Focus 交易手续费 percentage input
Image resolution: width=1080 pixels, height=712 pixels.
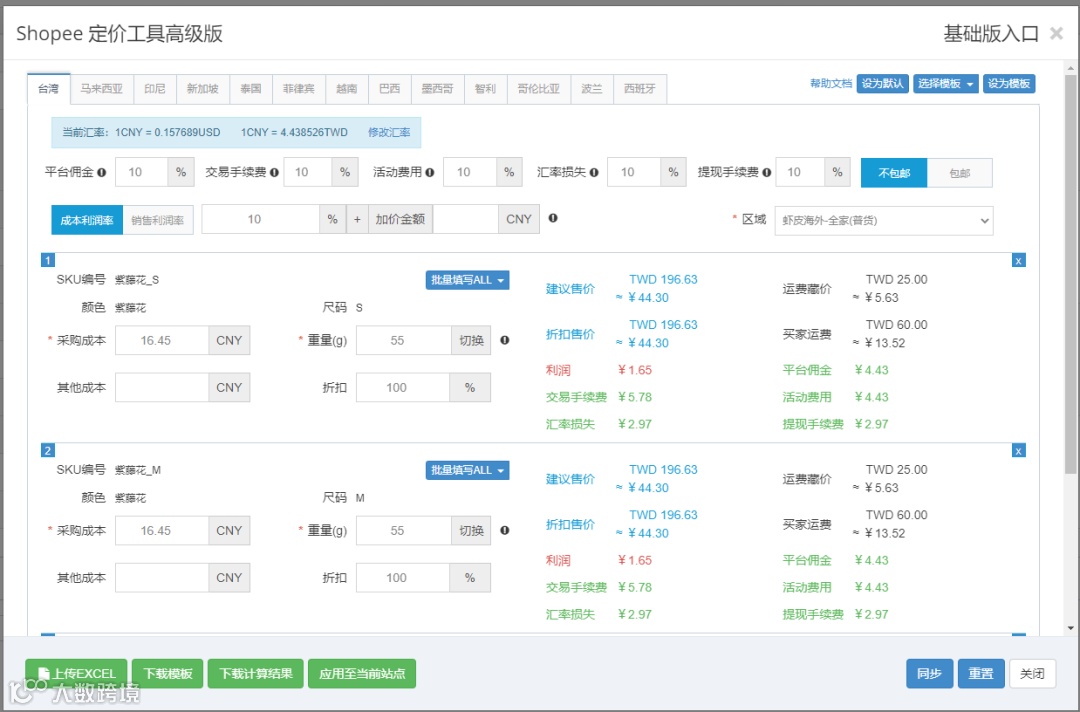pyautogui.click(x=308, y=172)
